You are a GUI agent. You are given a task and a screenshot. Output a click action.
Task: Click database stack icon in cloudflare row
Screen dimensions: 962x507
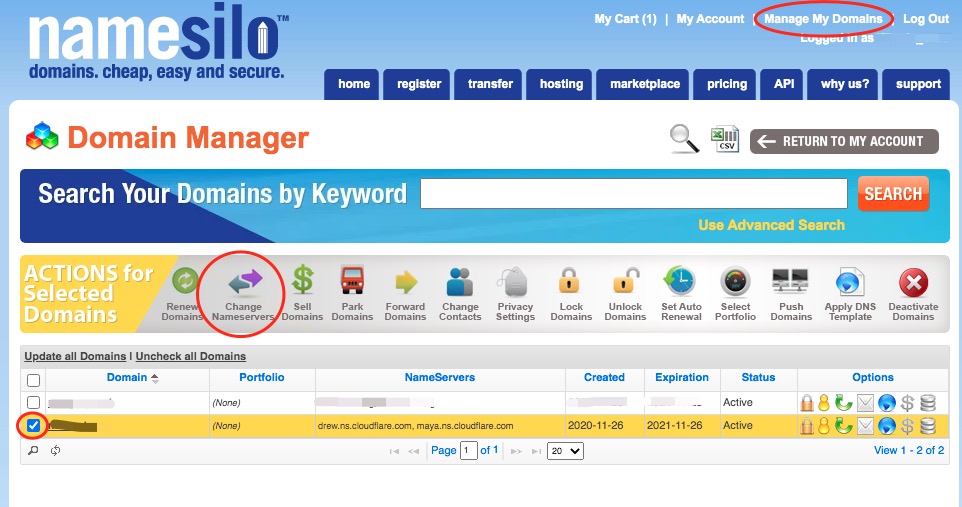tap(928, 425)
